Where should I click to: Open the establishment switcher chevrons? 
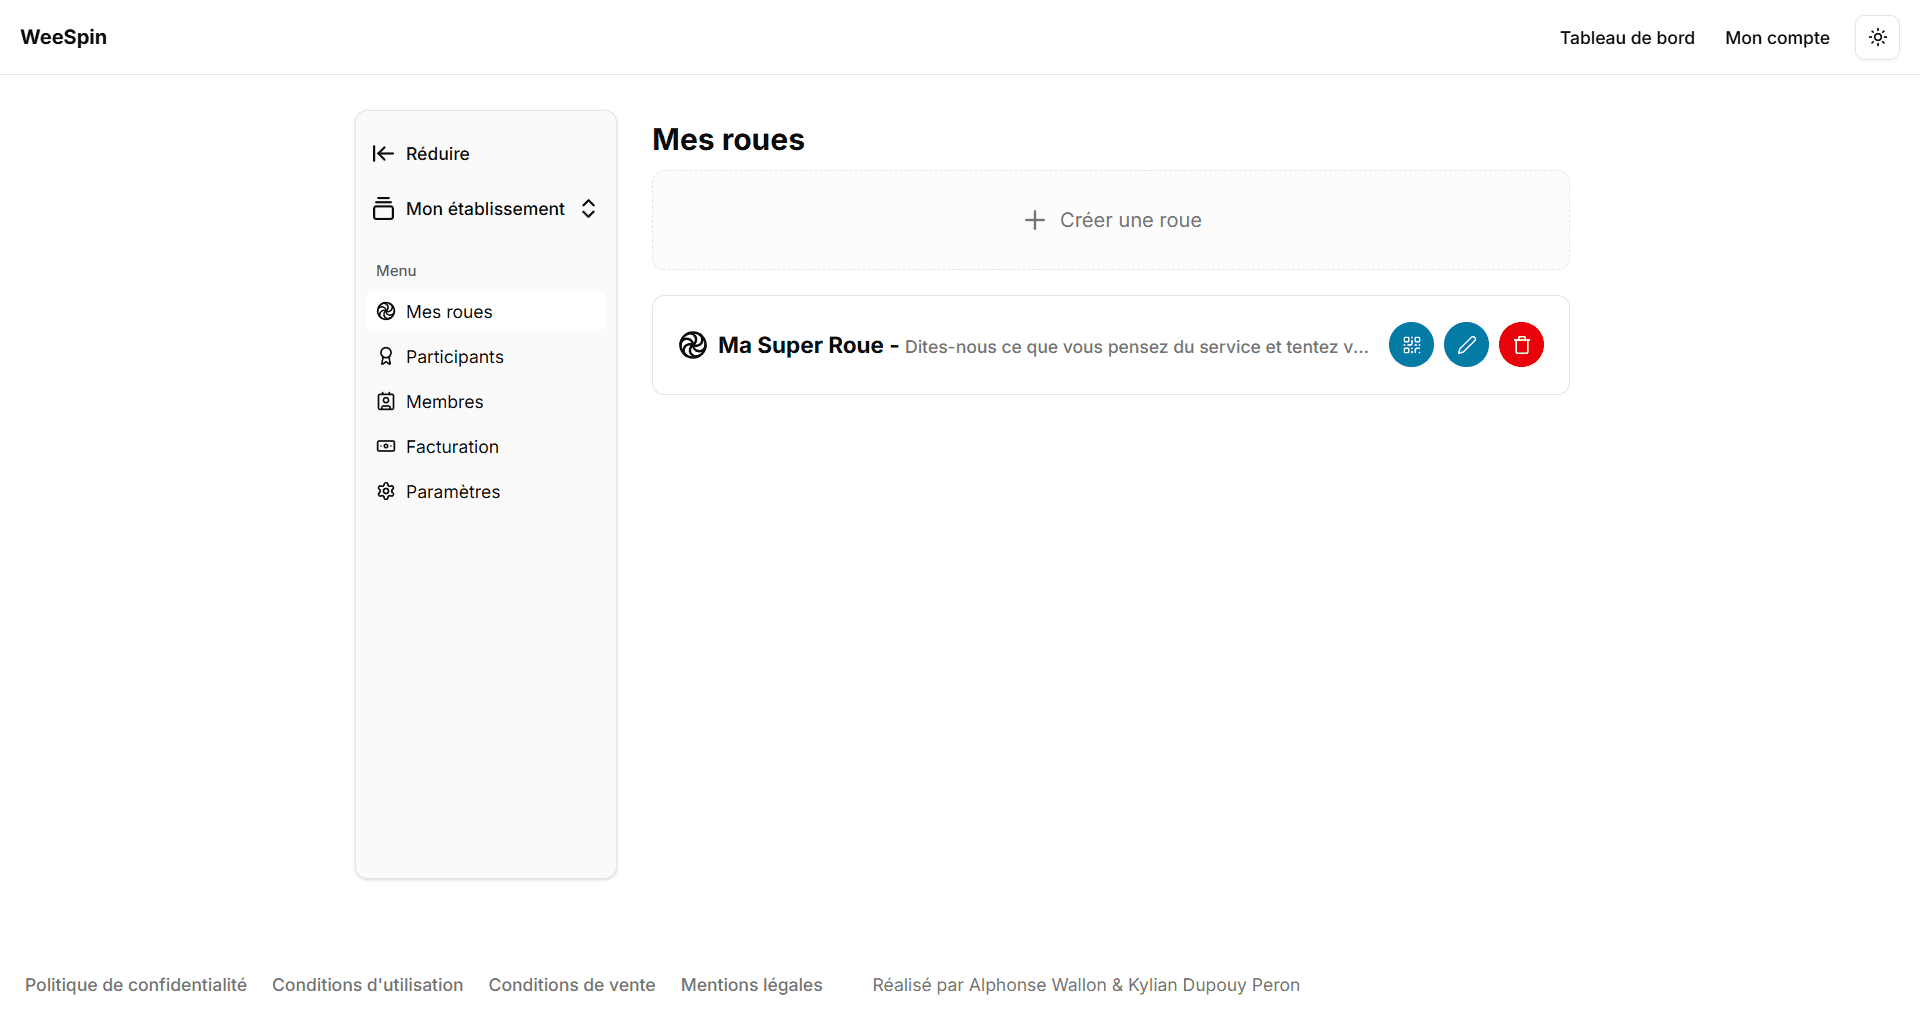pyautogui.click(x=588, y=208)
